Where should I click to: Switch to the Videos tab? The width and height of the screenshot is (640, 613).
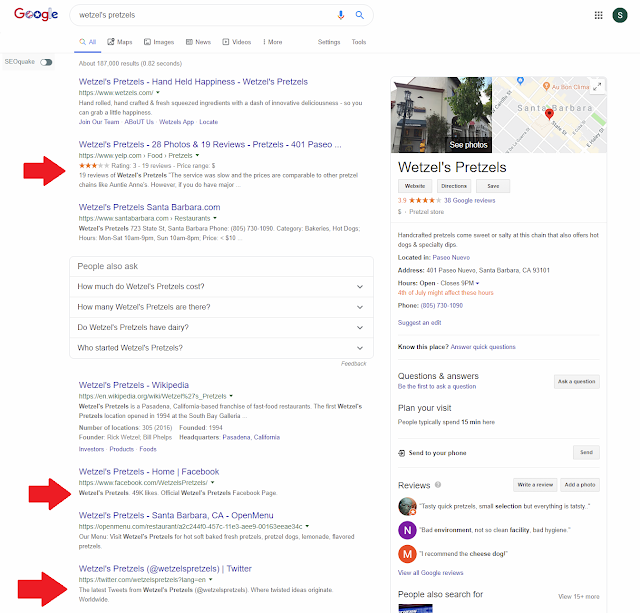coord(237,42)
